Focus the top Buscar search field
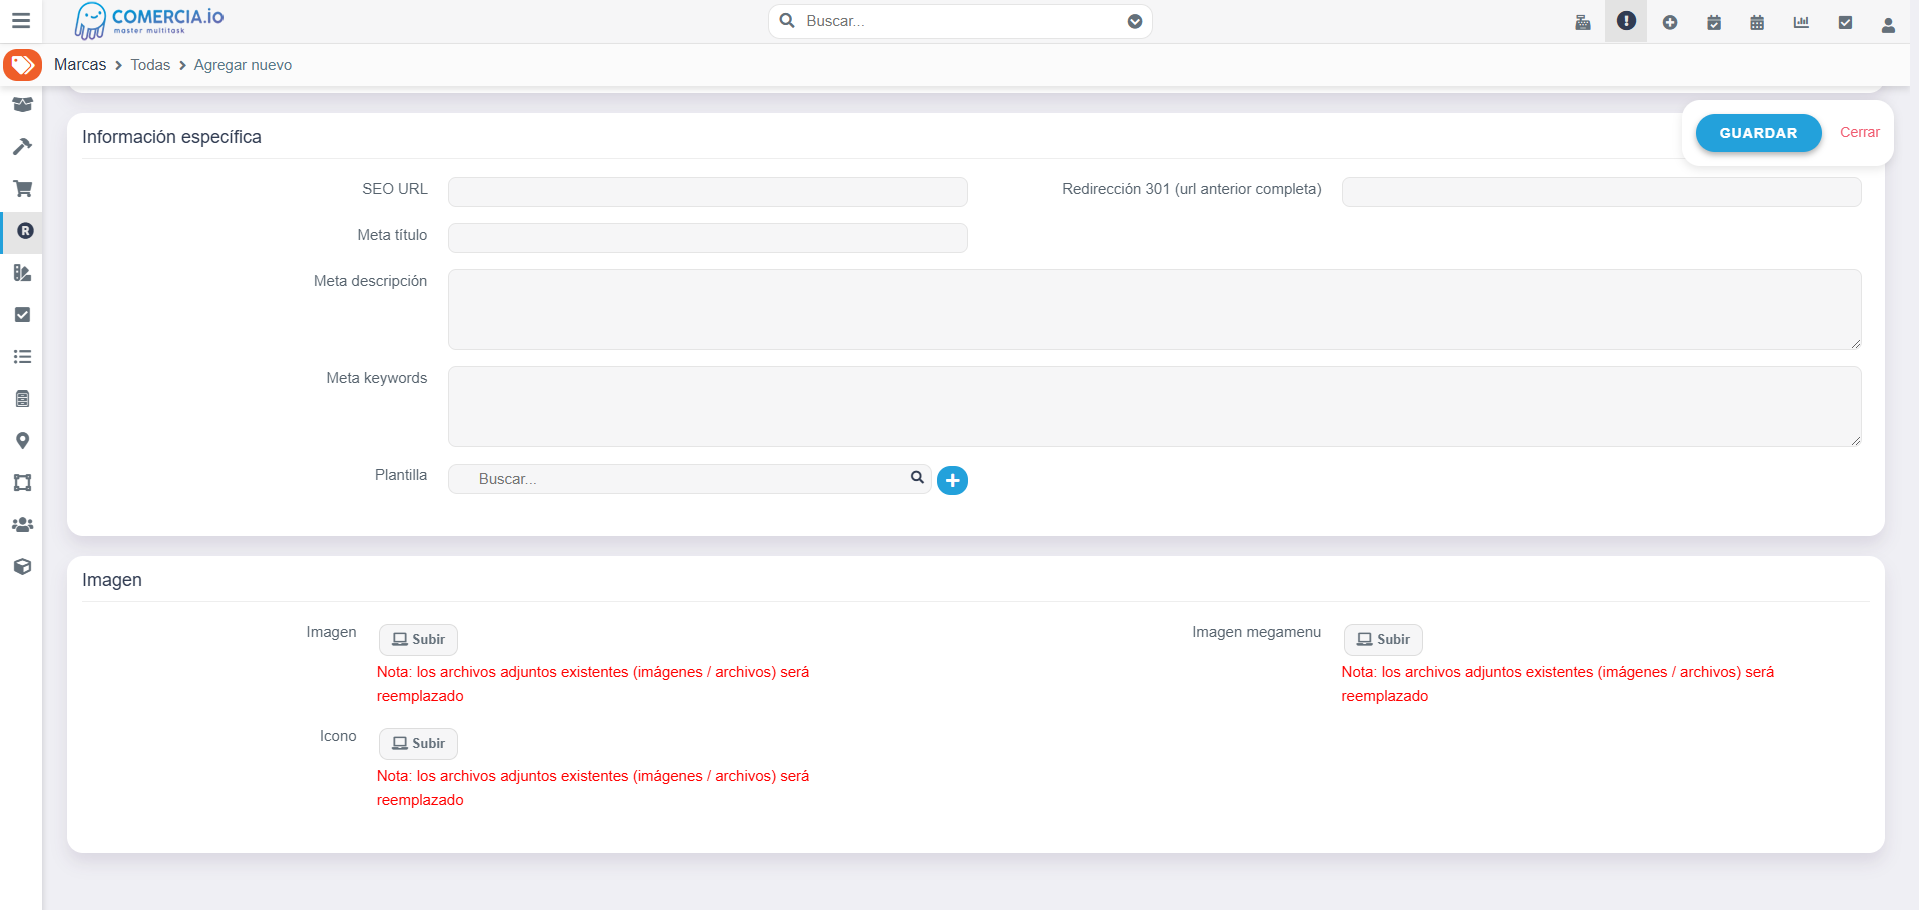 tap(960, 21)
